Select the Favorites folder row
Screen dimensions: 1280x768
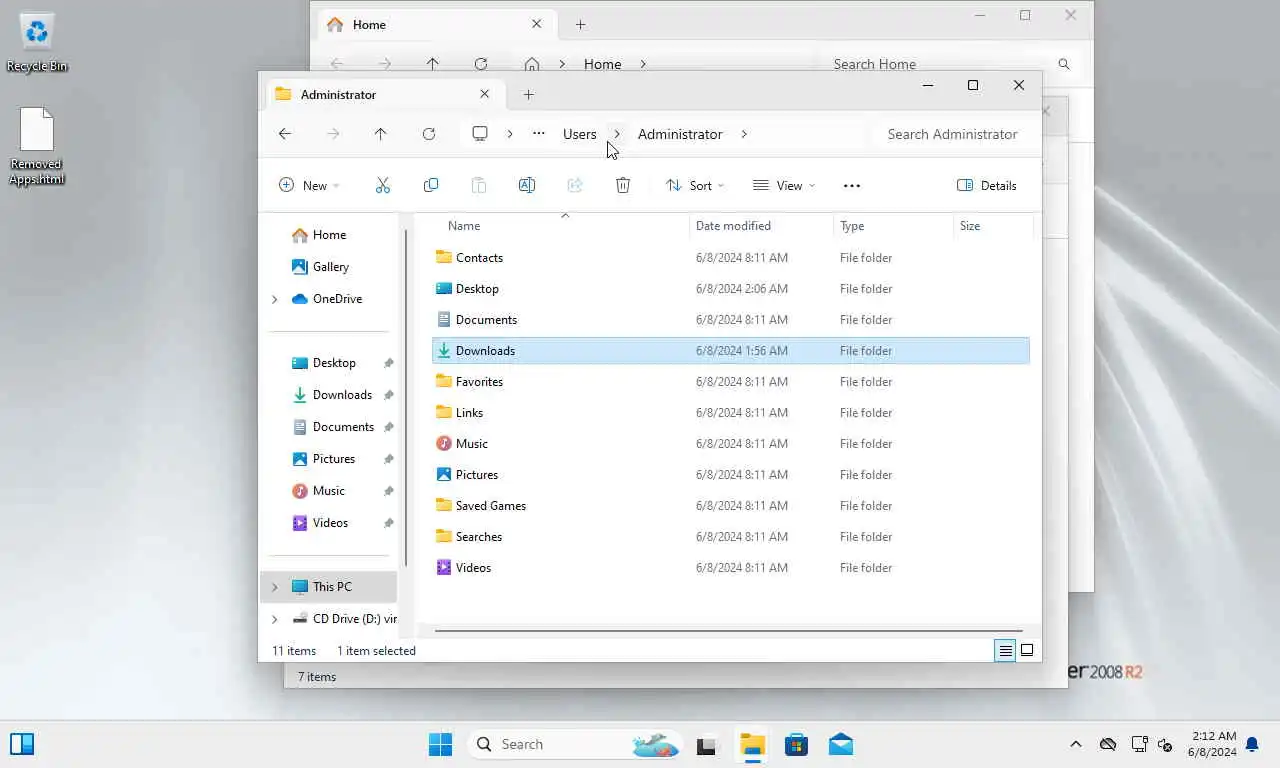pos(730,381)
